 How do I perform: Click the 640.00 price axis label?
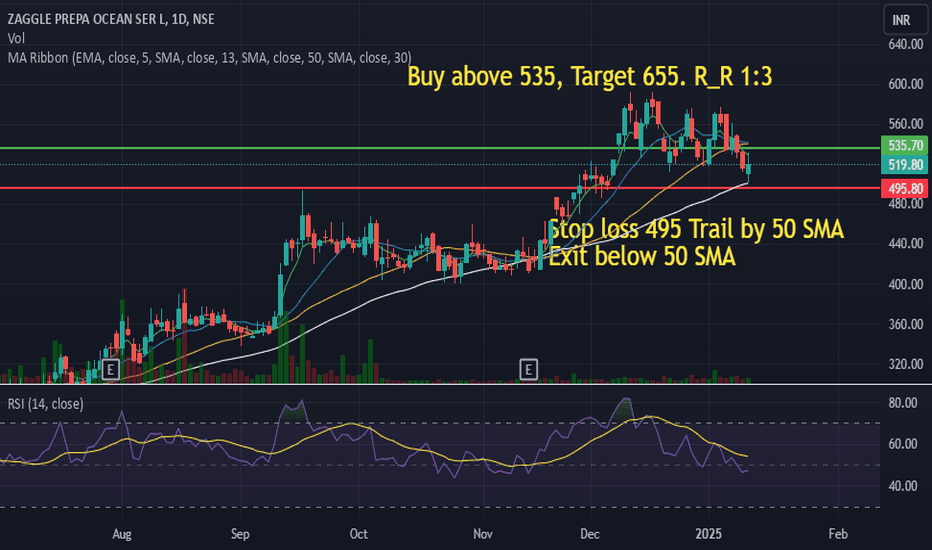pos(906,44)
